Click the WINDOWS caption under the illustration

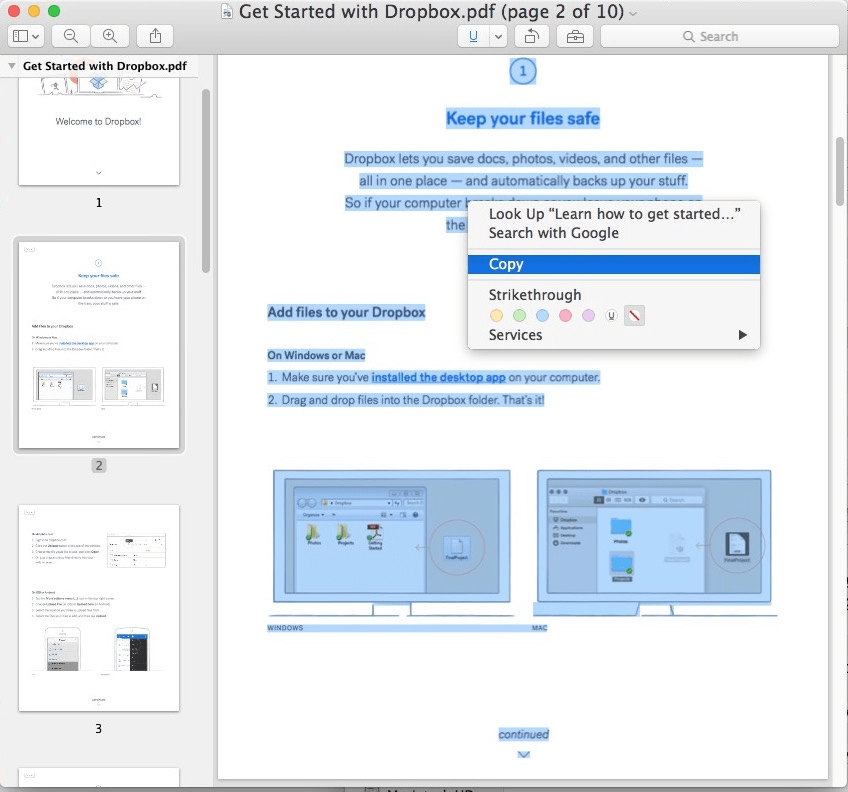click(285, 628)
